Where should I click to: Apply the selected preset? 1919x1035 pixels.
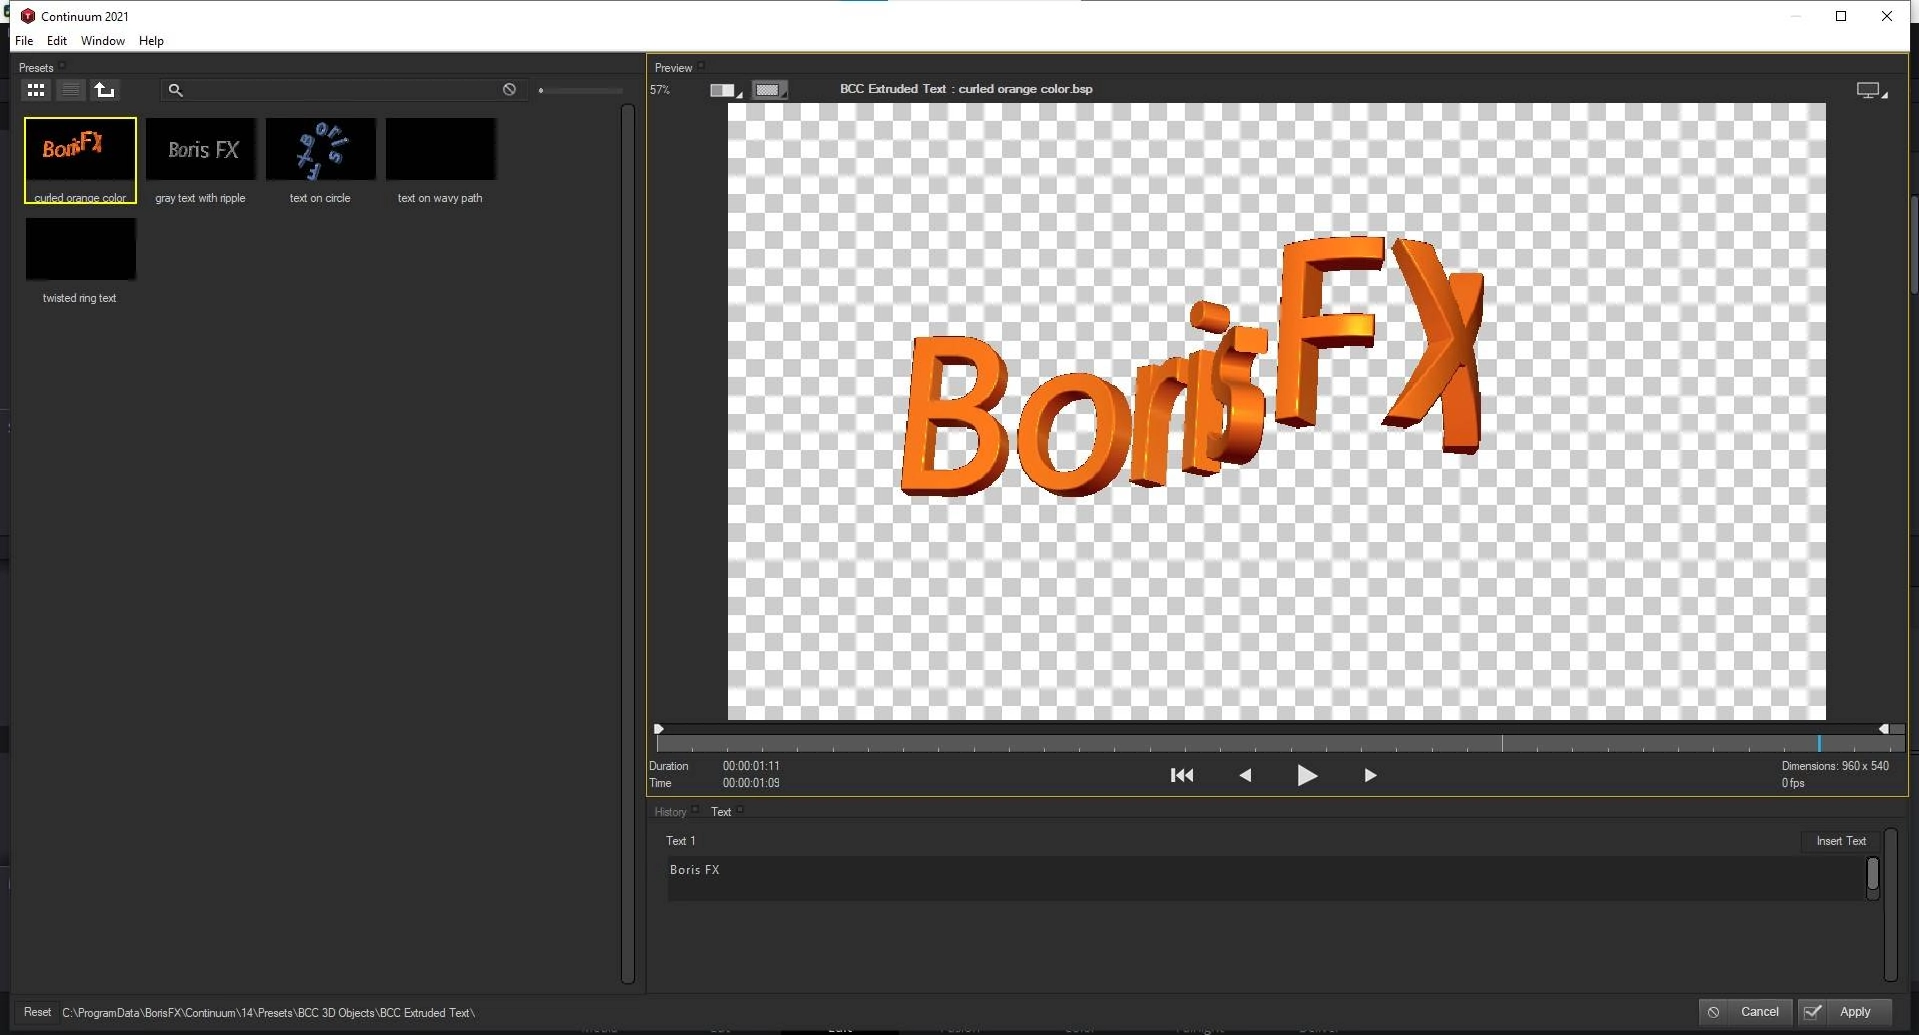1845,1012
